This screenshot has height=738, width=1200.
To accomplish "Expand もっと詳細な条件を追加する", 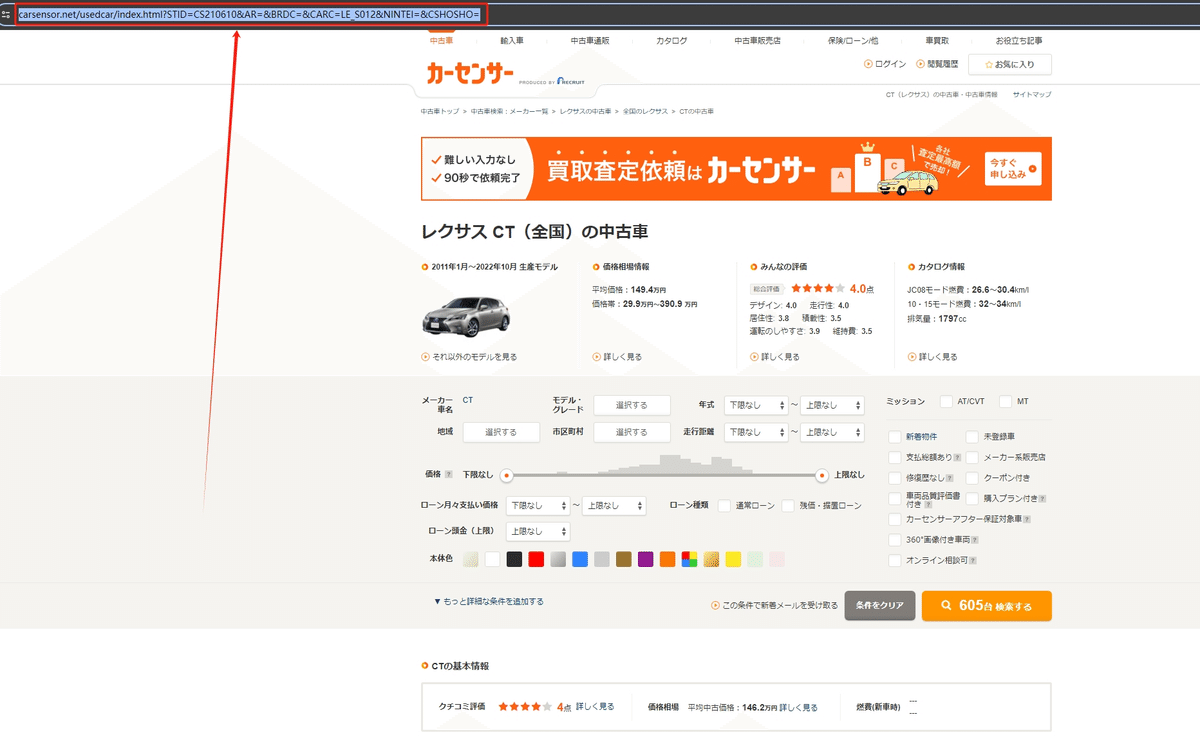I will tap(489, 601).
